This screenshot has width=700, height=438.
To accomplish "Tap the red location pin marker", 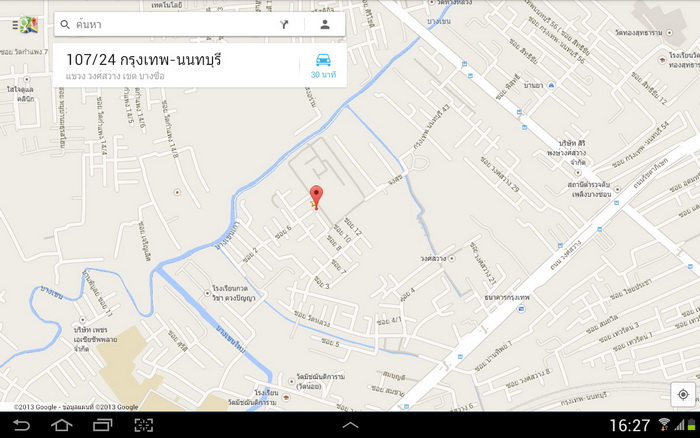I will coord(316,197).
